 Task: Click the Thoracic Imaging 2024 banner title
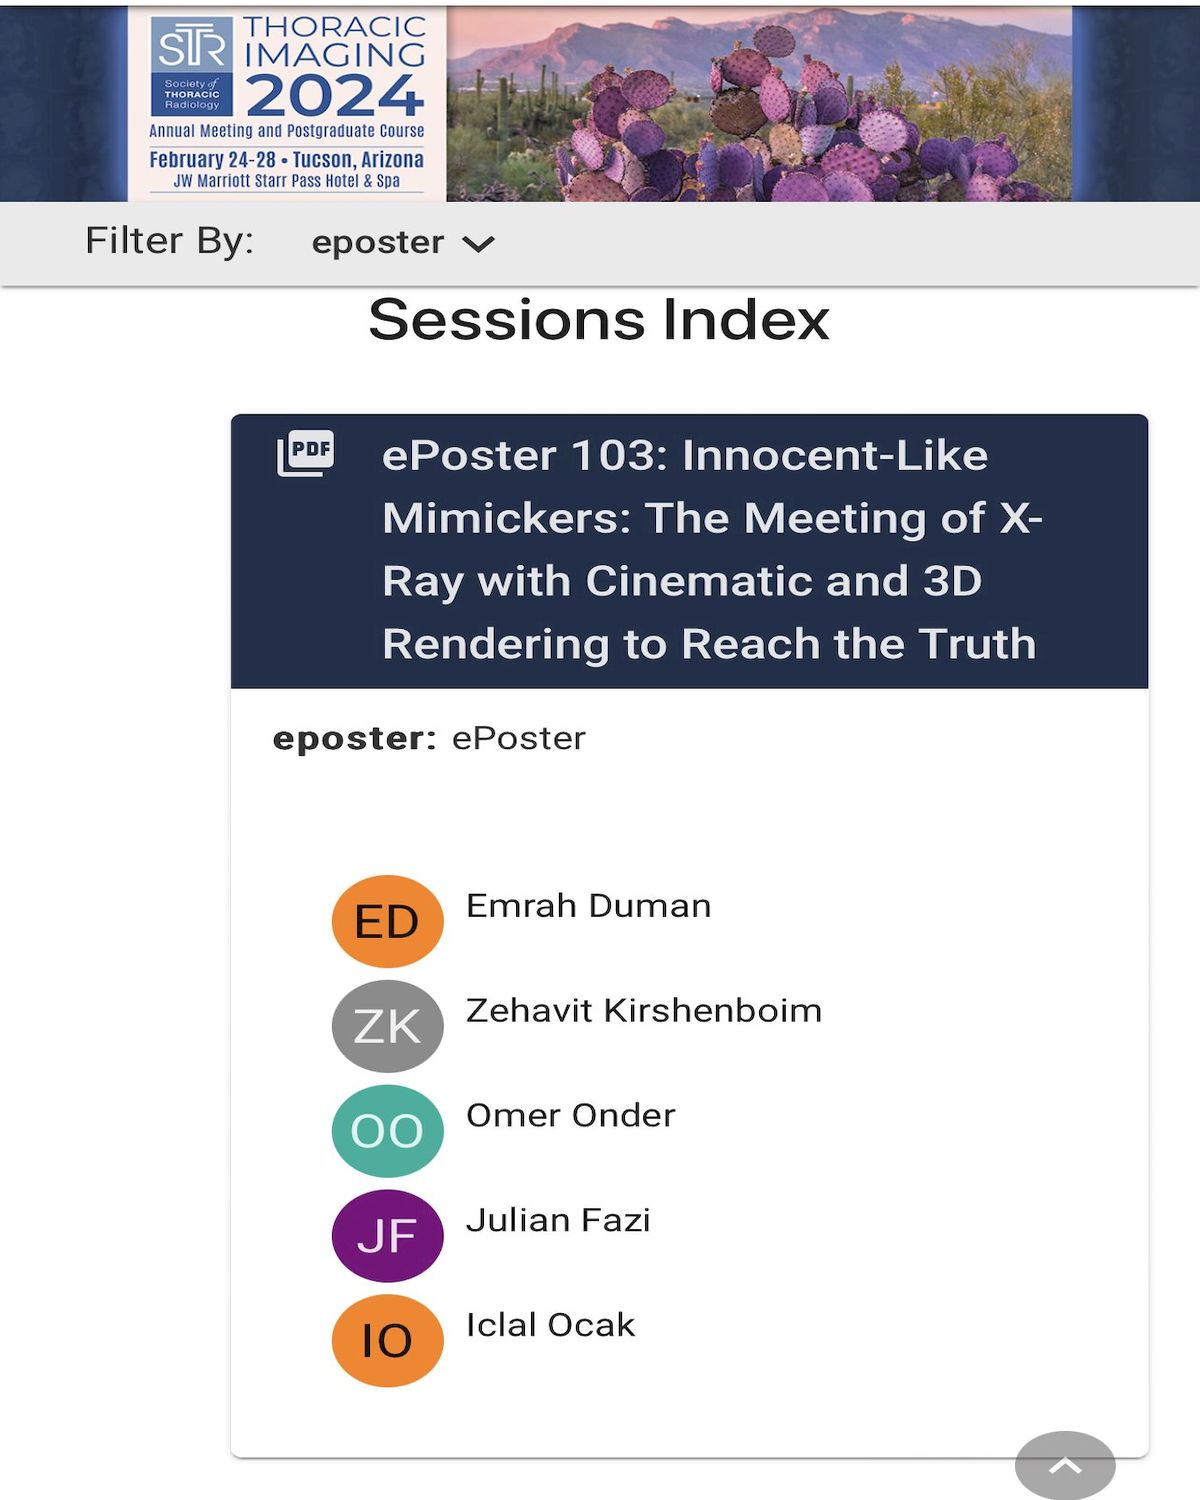(335, 66)
